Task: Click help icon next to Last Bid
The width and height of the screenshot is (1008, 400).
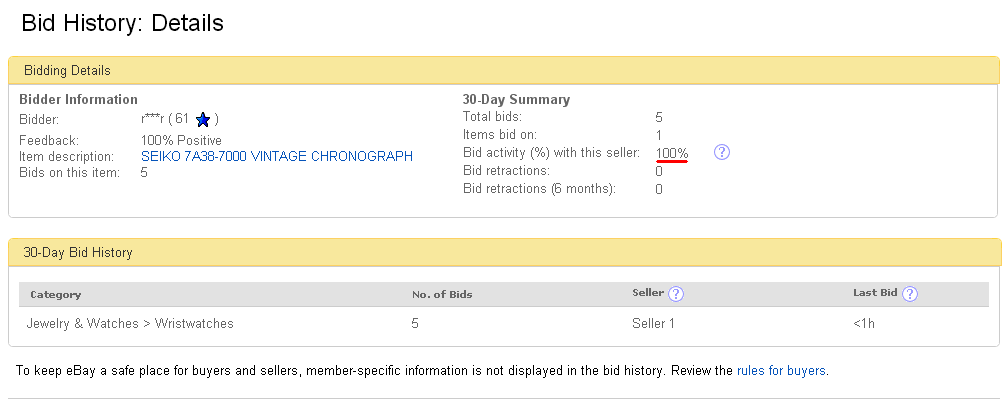Action: [x=910, y=294]
